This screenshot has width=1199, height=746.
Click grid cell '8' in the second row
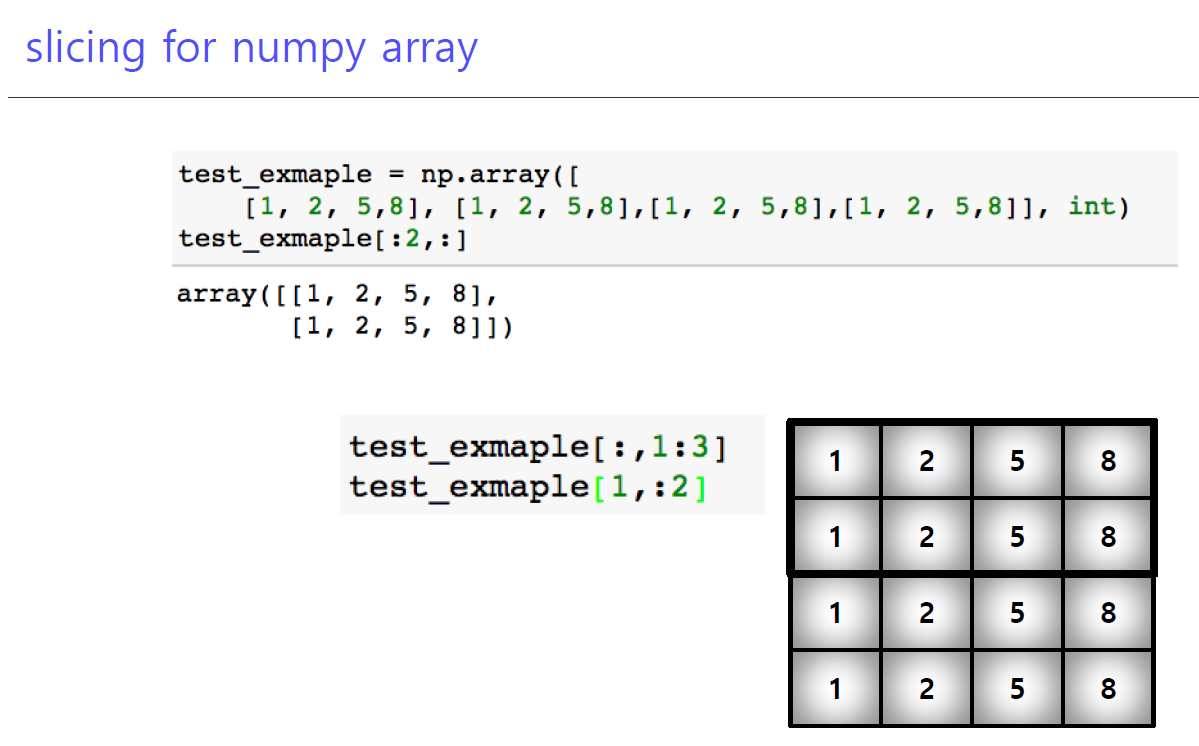(x=1108, y=537)
